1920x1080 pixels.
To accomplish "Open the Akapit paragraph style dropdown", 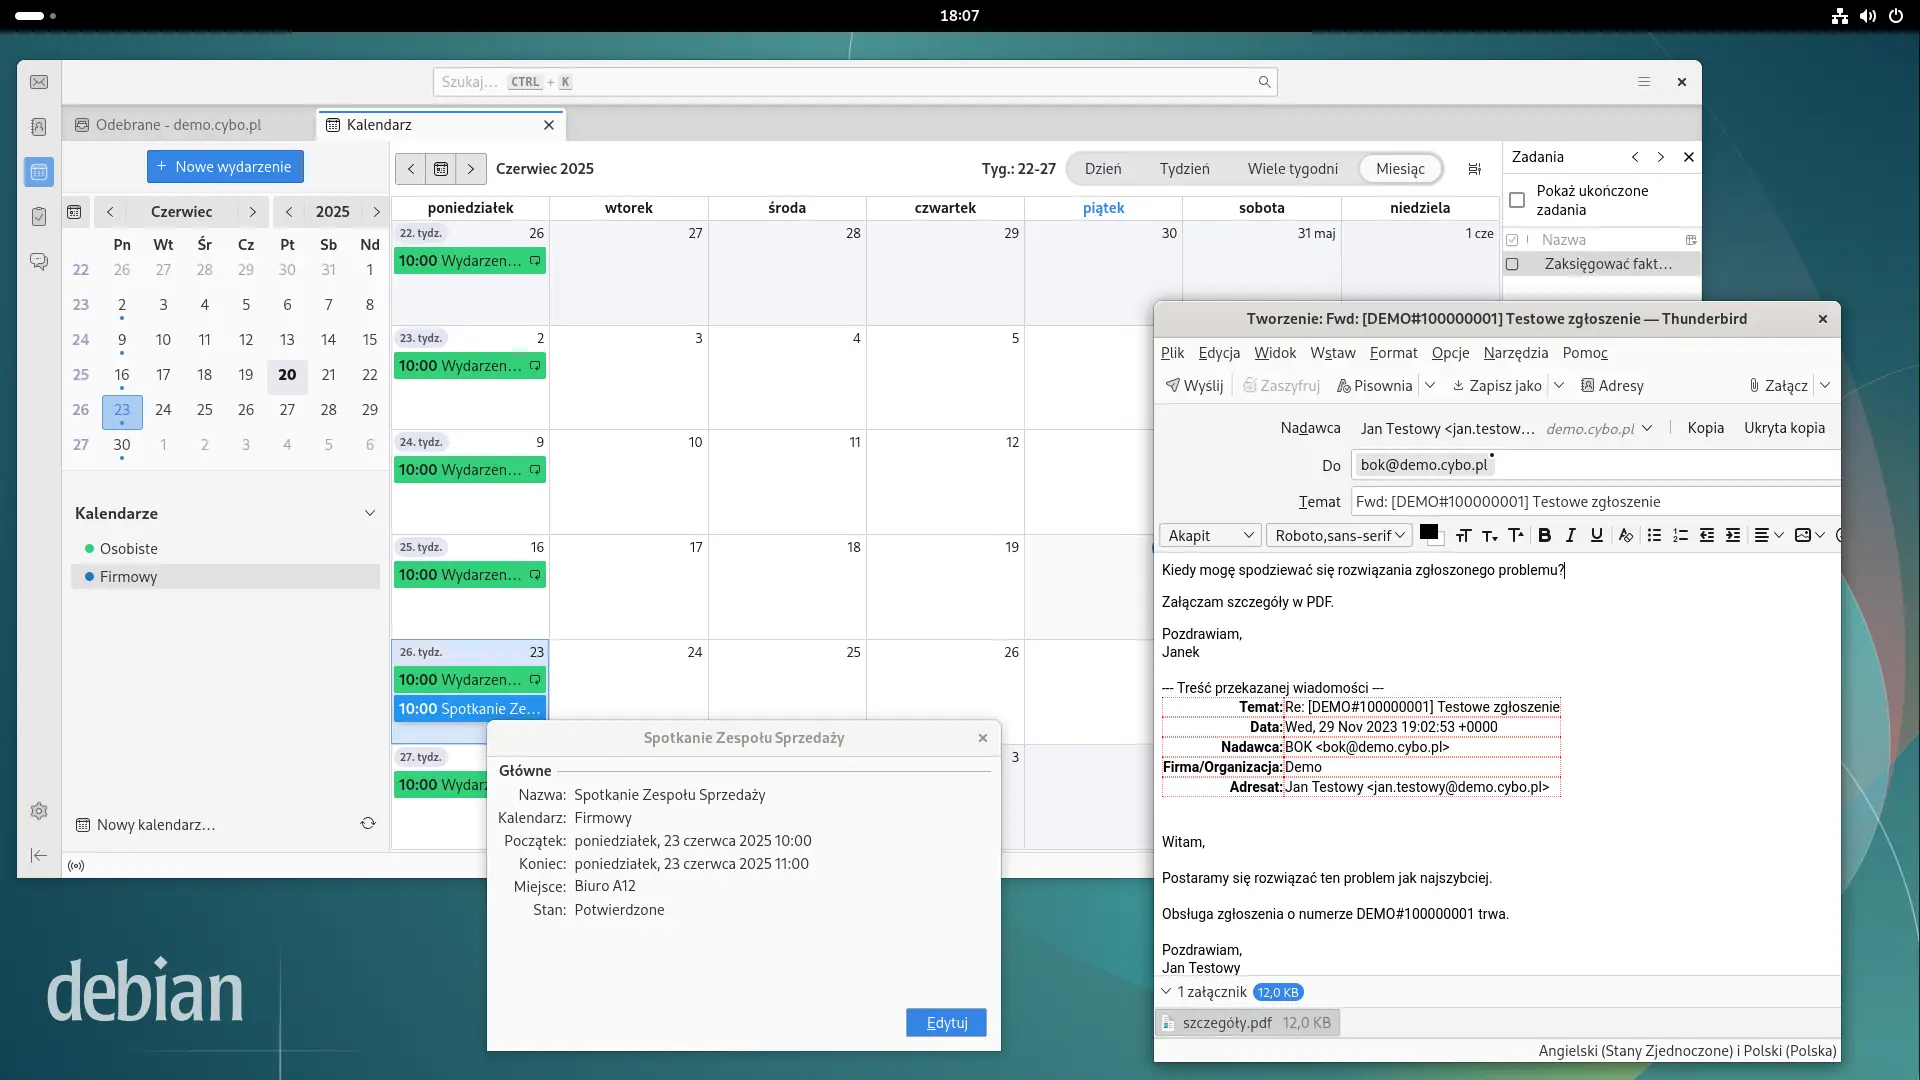I will coord(1209,536).
